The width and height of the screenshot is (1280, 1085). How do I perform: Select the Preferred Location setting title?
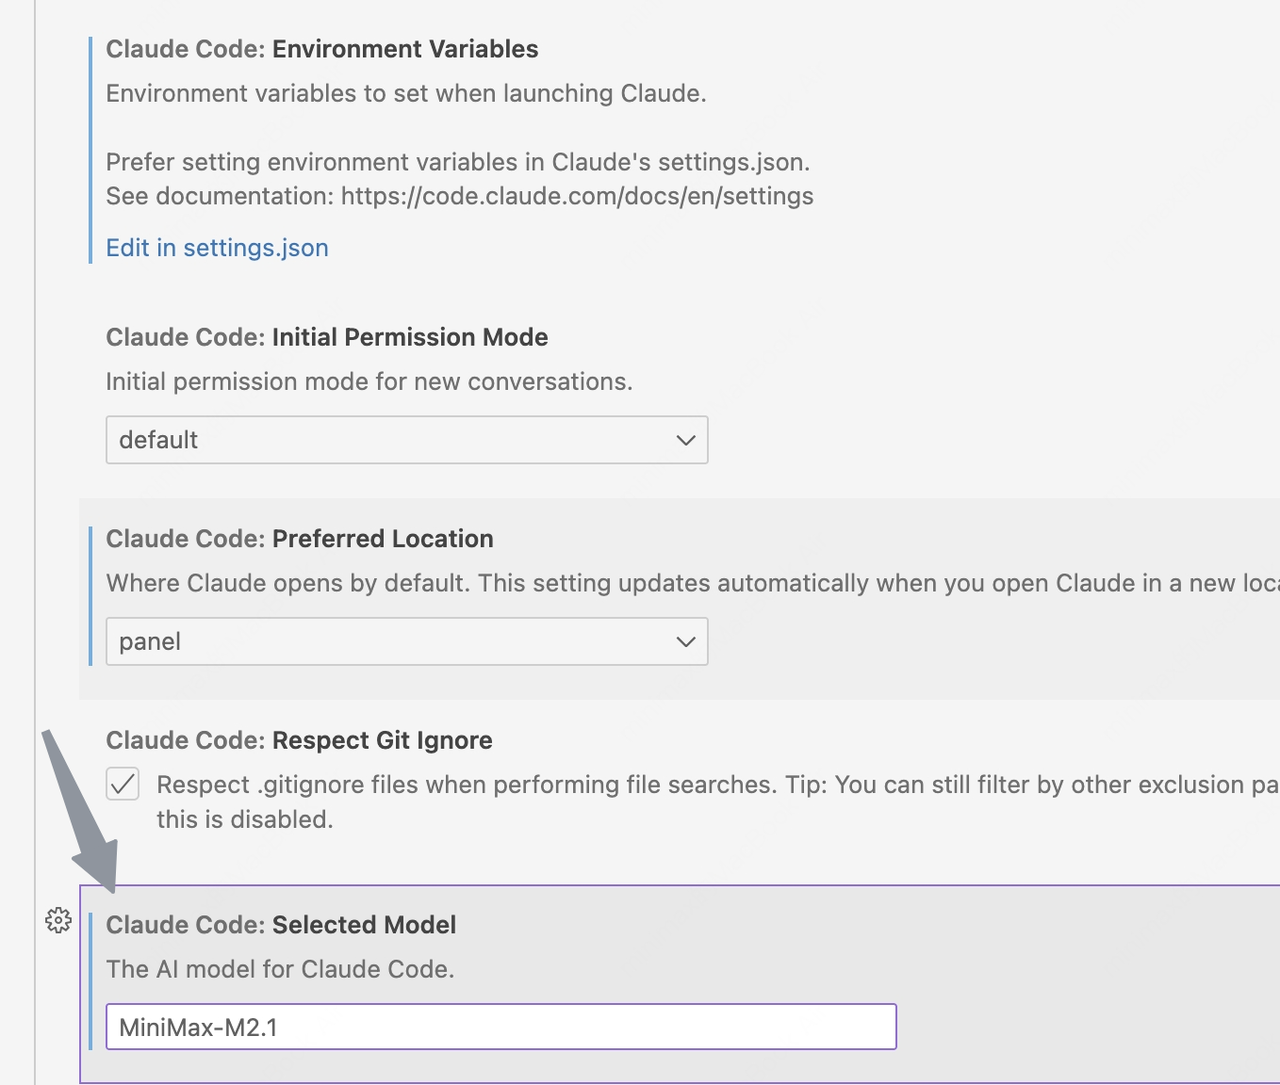300,539
